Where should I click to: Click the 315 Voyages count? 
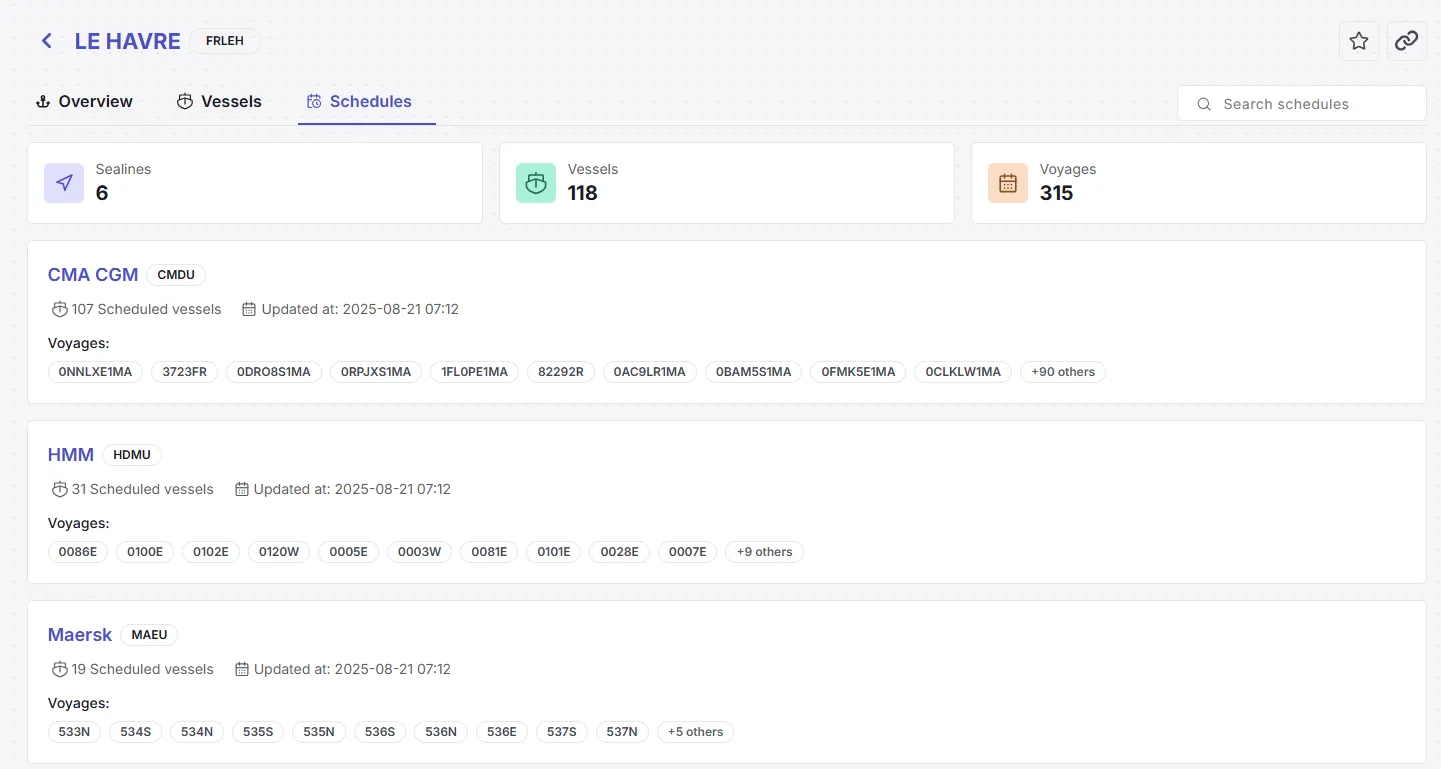tap(1057, 193)
